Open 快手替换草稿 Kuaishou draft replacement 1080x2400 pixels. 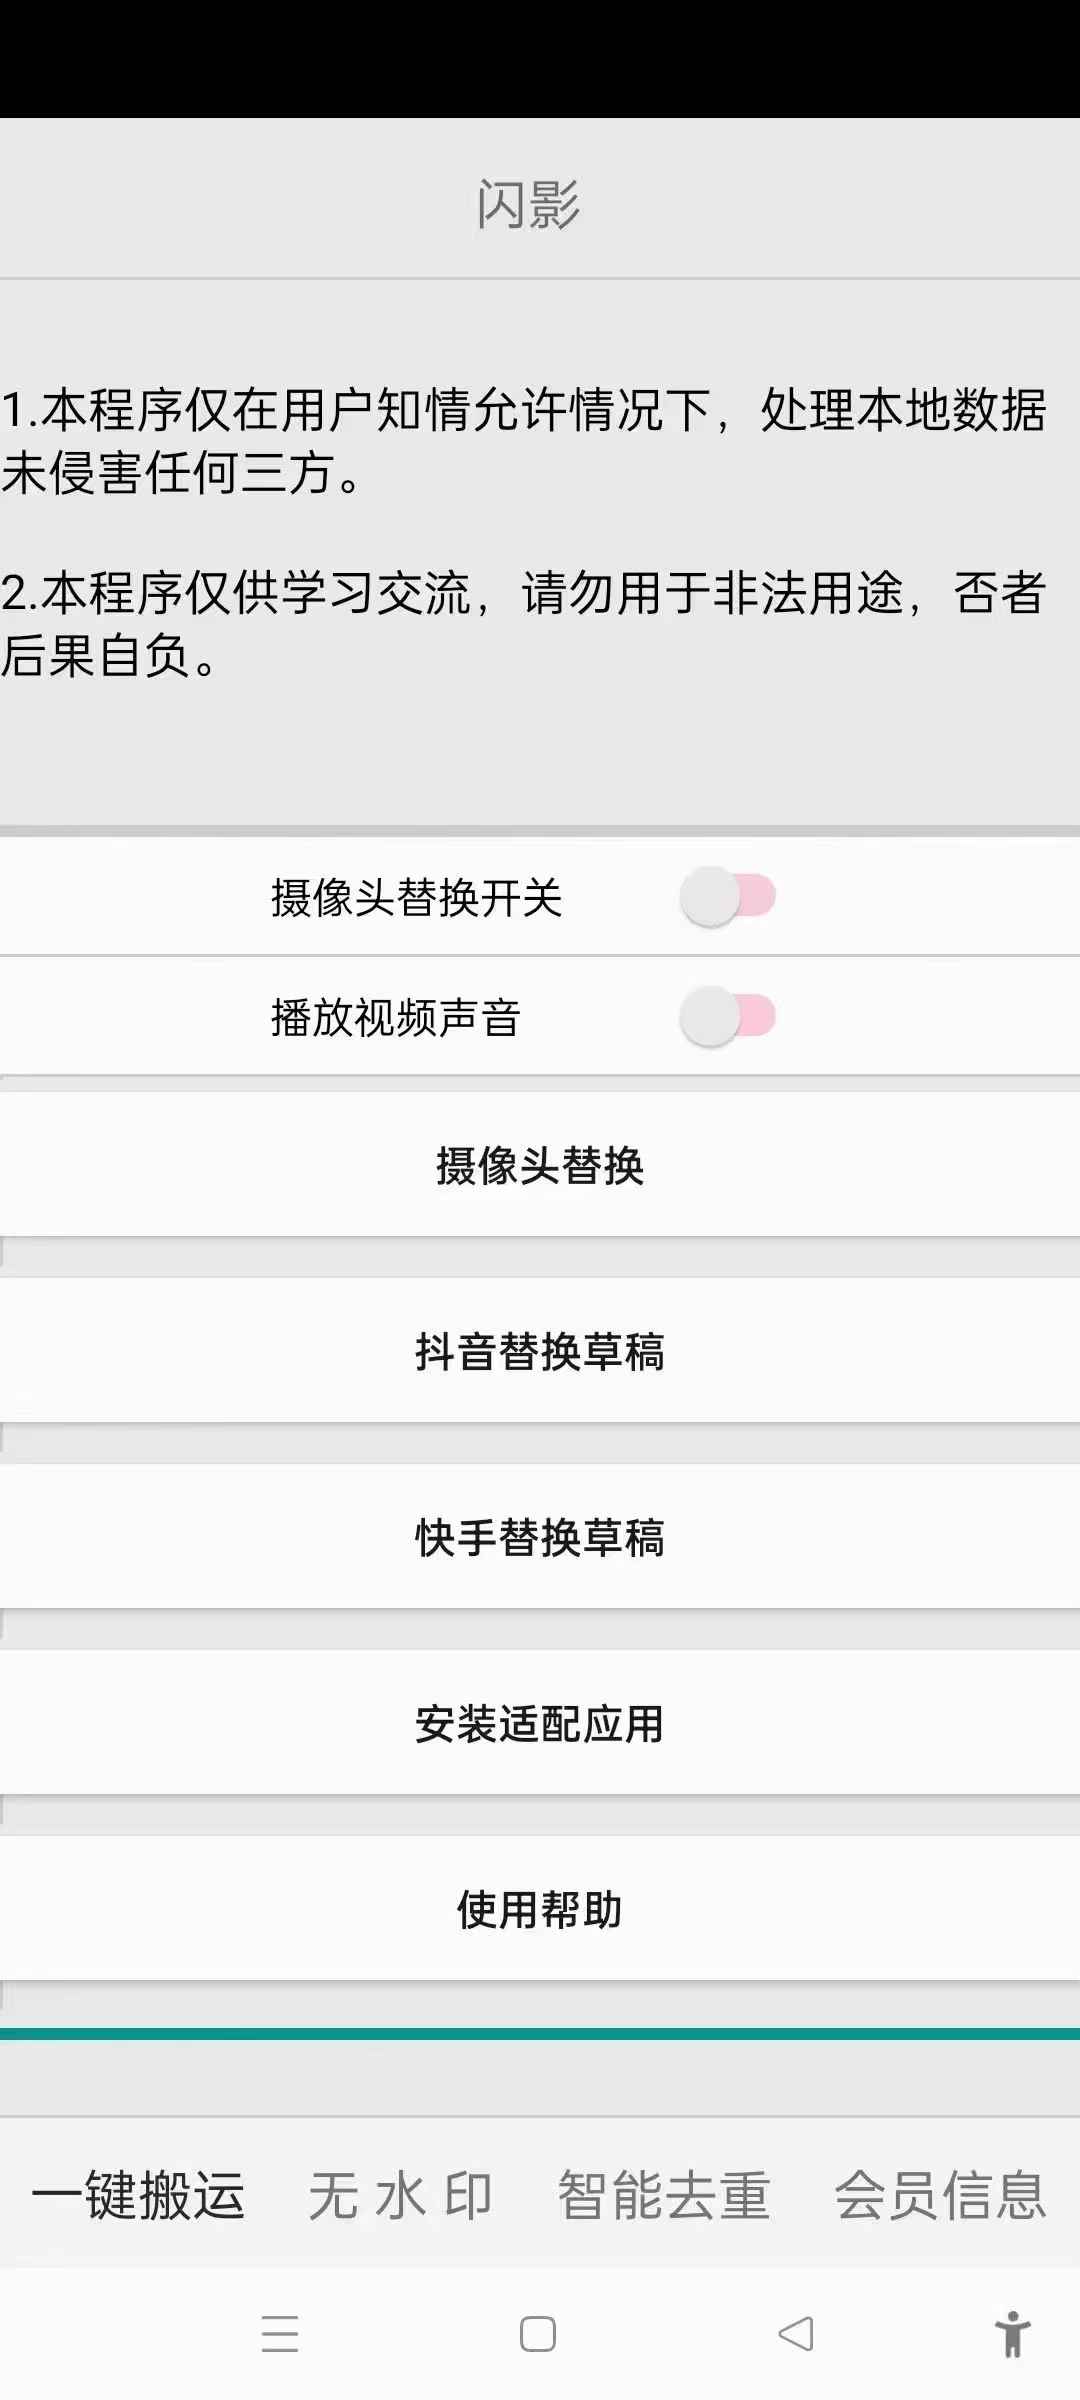(540, 1540)
